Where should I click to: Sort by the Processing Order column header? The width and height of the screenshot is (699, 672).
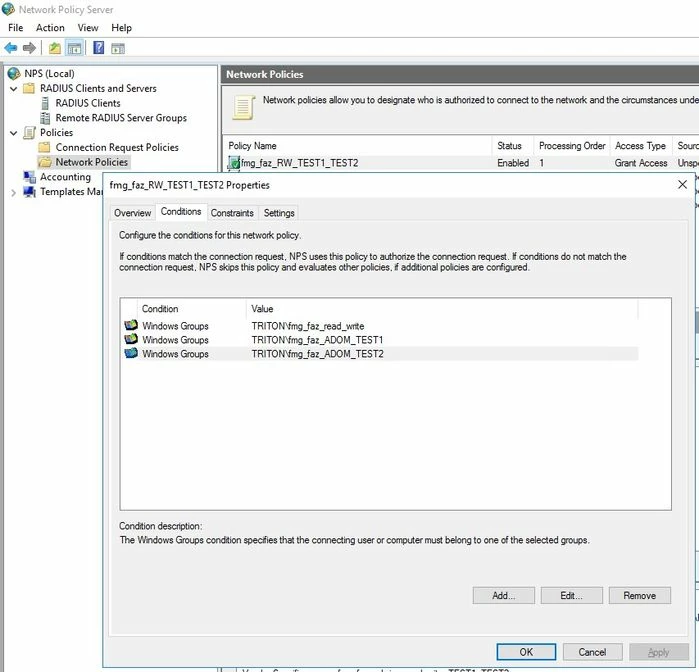point(572,146)
